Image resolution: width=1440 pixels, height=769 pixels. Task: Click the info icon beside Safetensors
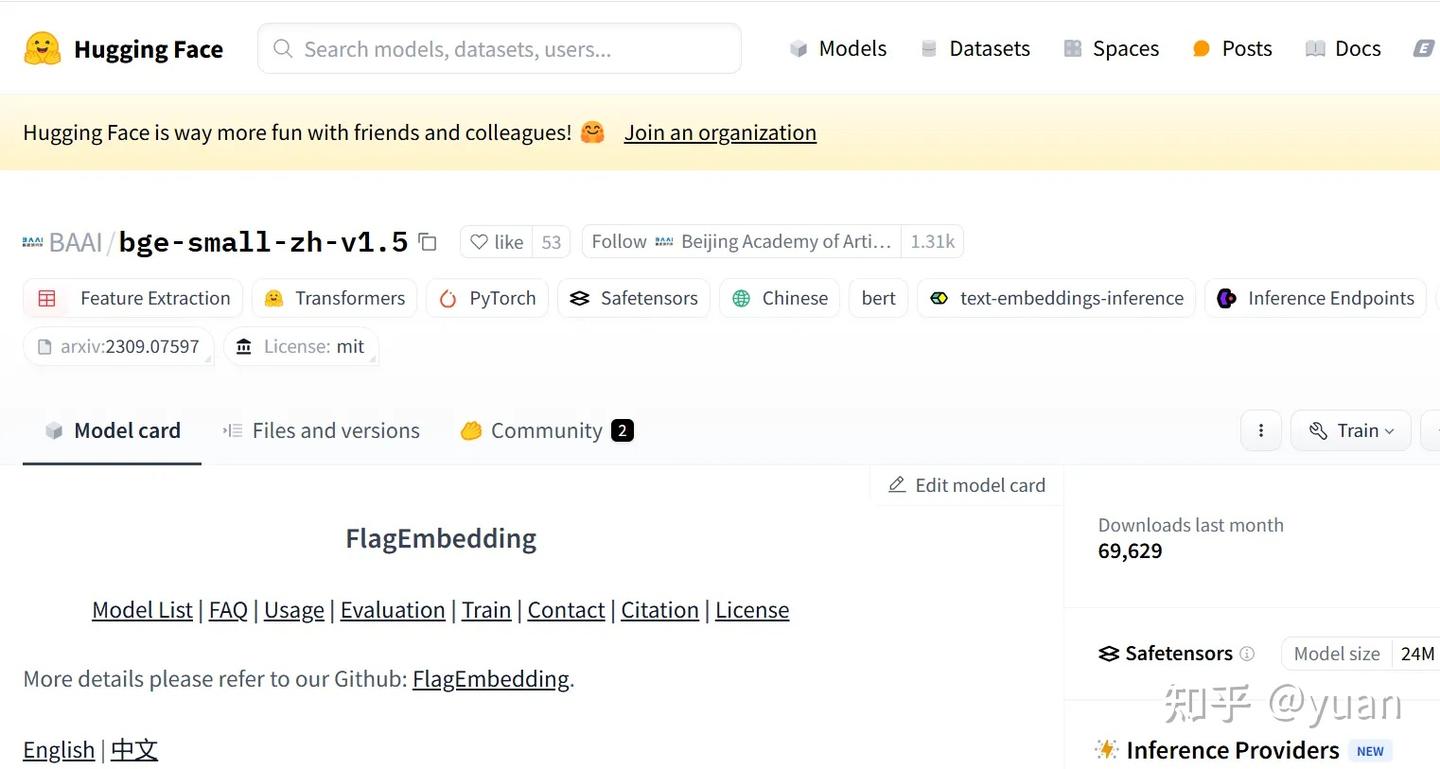coord(1249,653)
